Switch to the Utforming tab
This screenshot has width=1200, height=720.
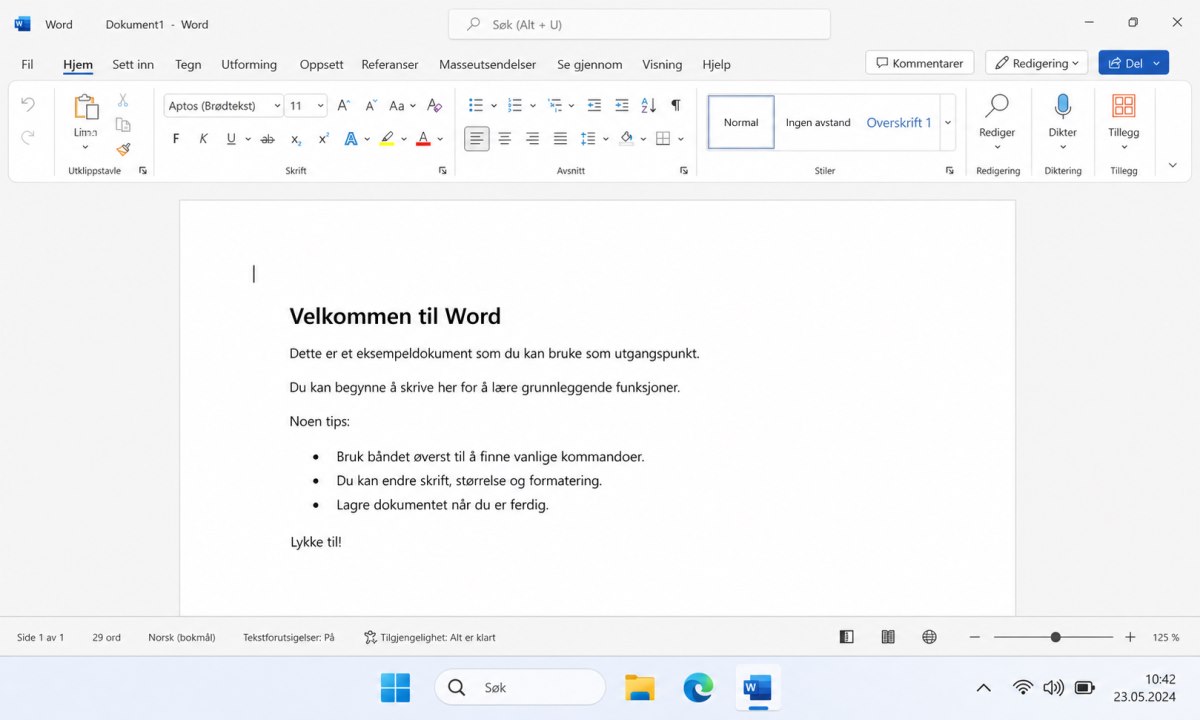point(249,64)
